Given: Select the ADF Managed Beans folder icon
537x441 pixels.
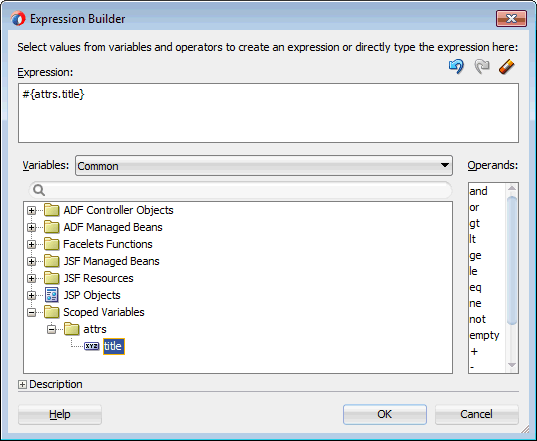Looking at the screenshot, I should point(52,227).
